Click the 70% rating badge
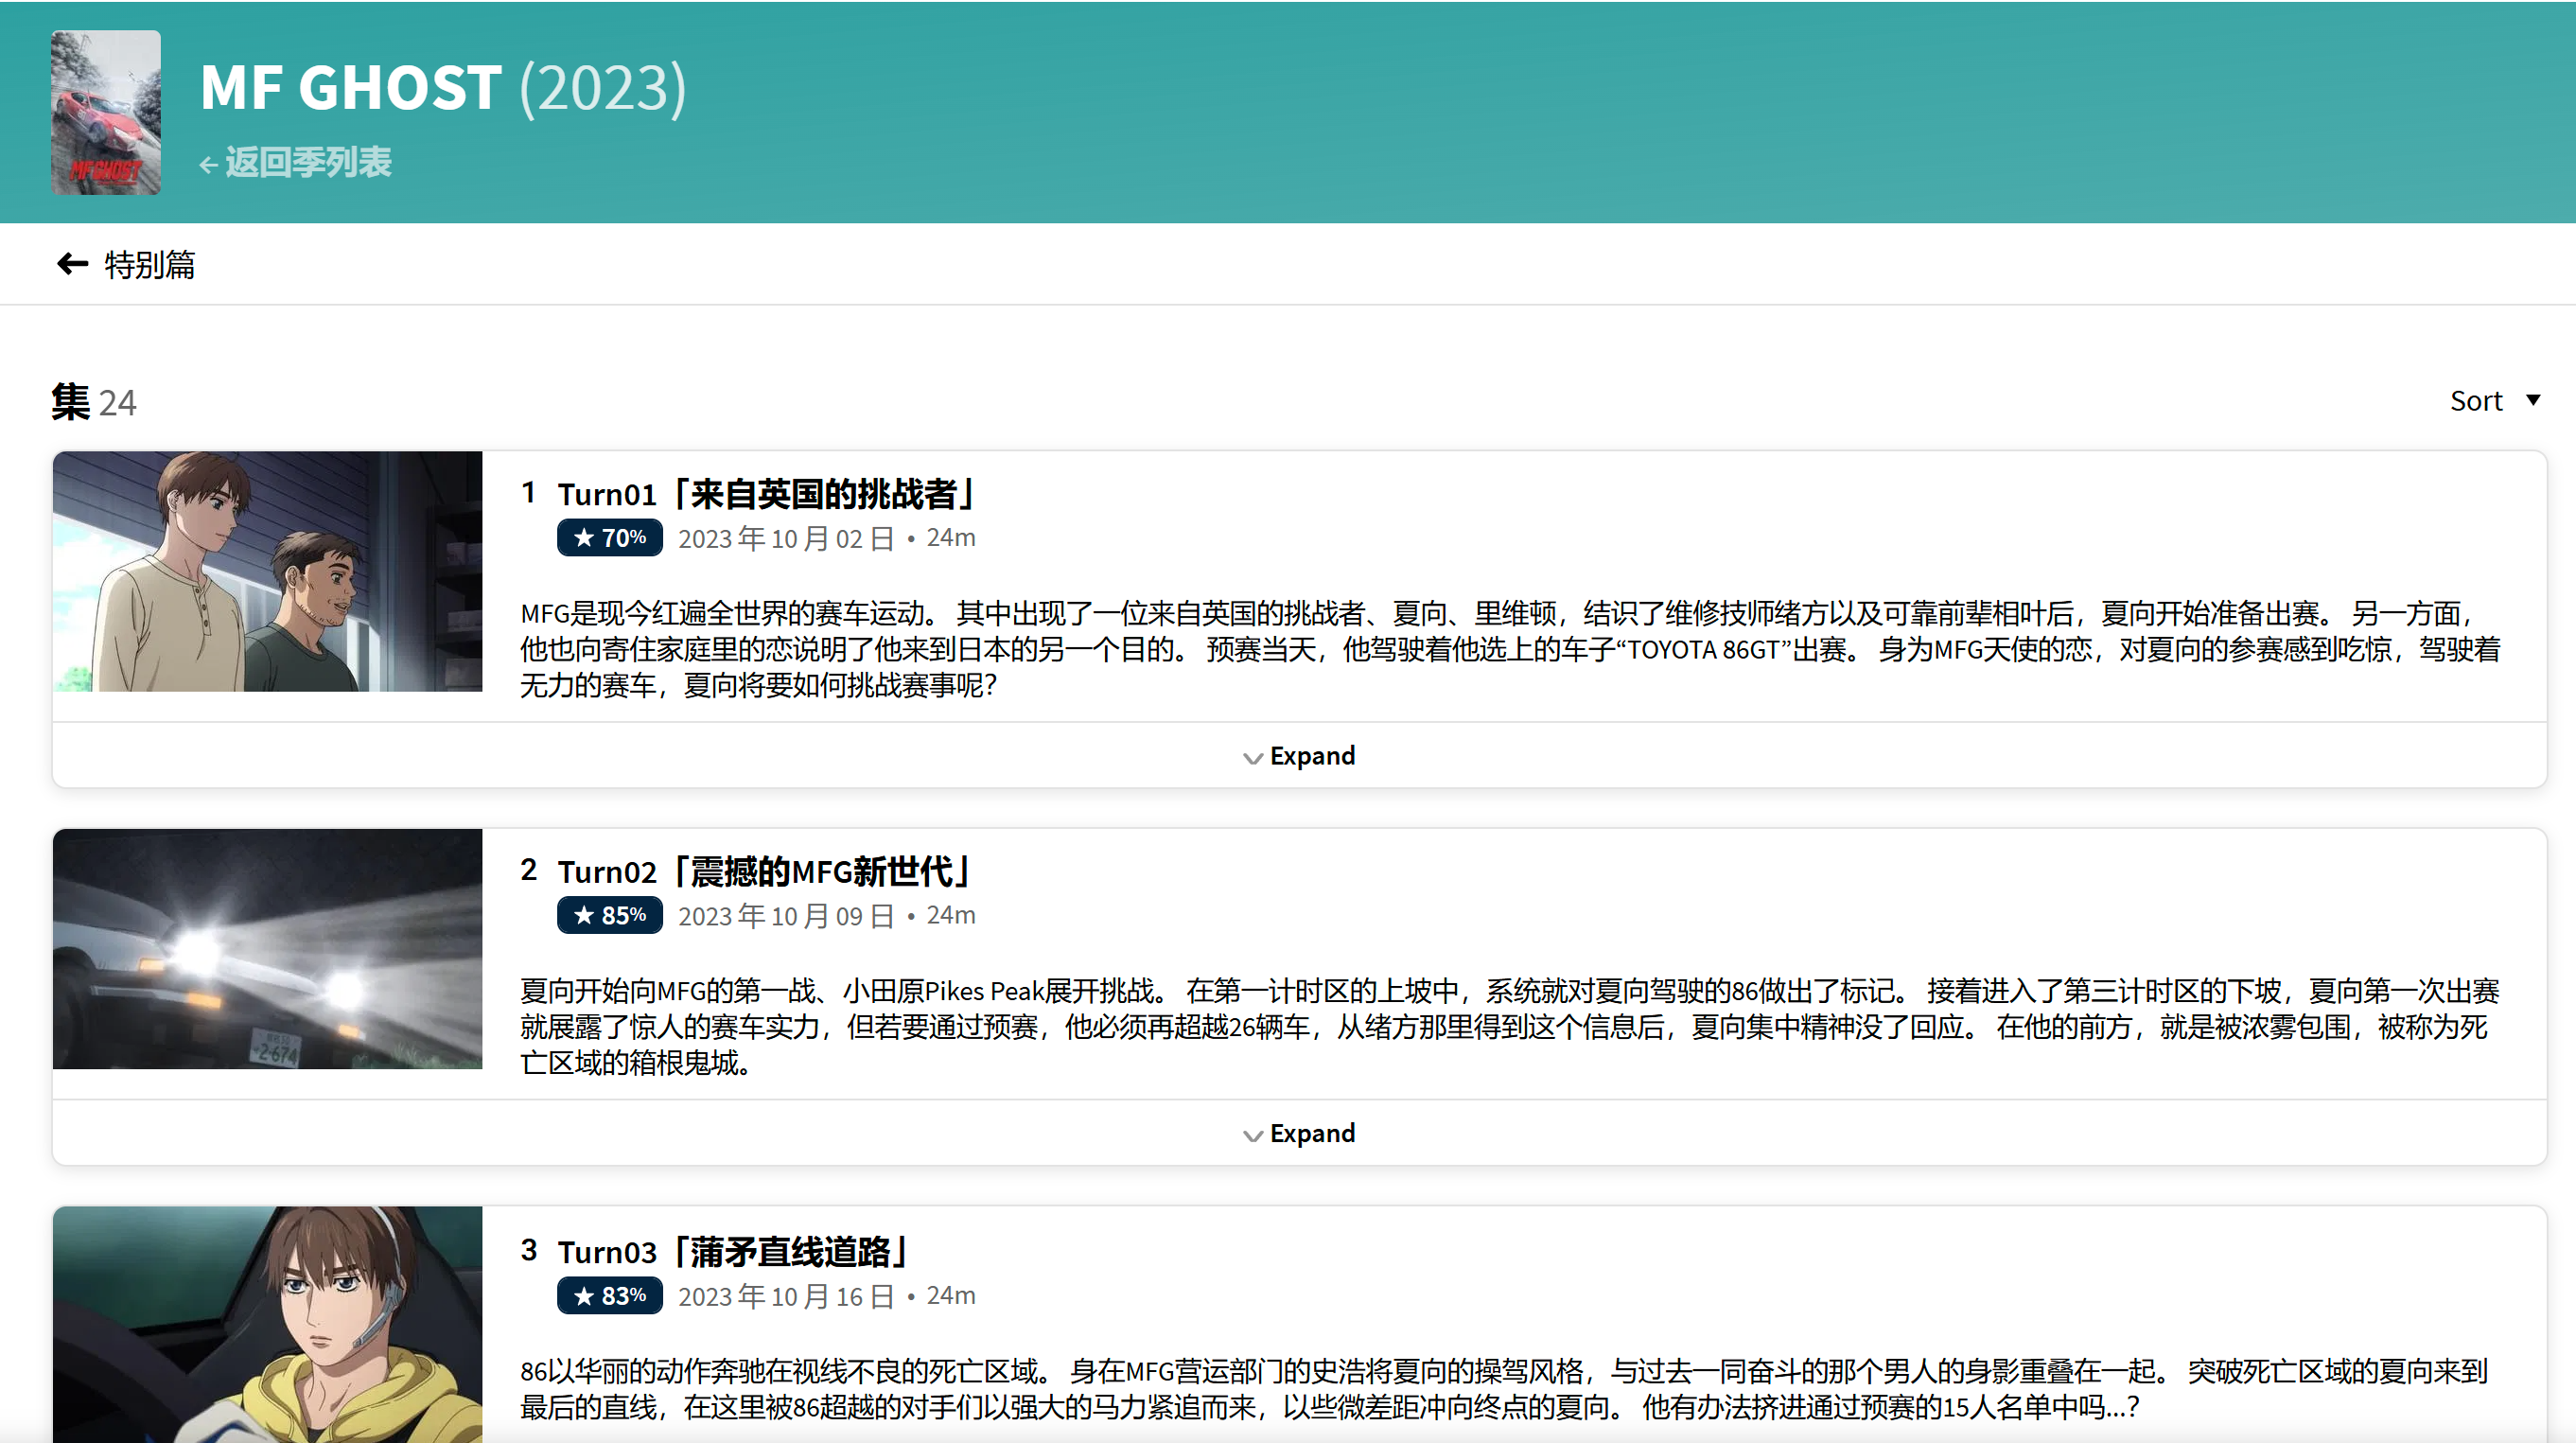 pyautogui.click(x=610, y=538)
